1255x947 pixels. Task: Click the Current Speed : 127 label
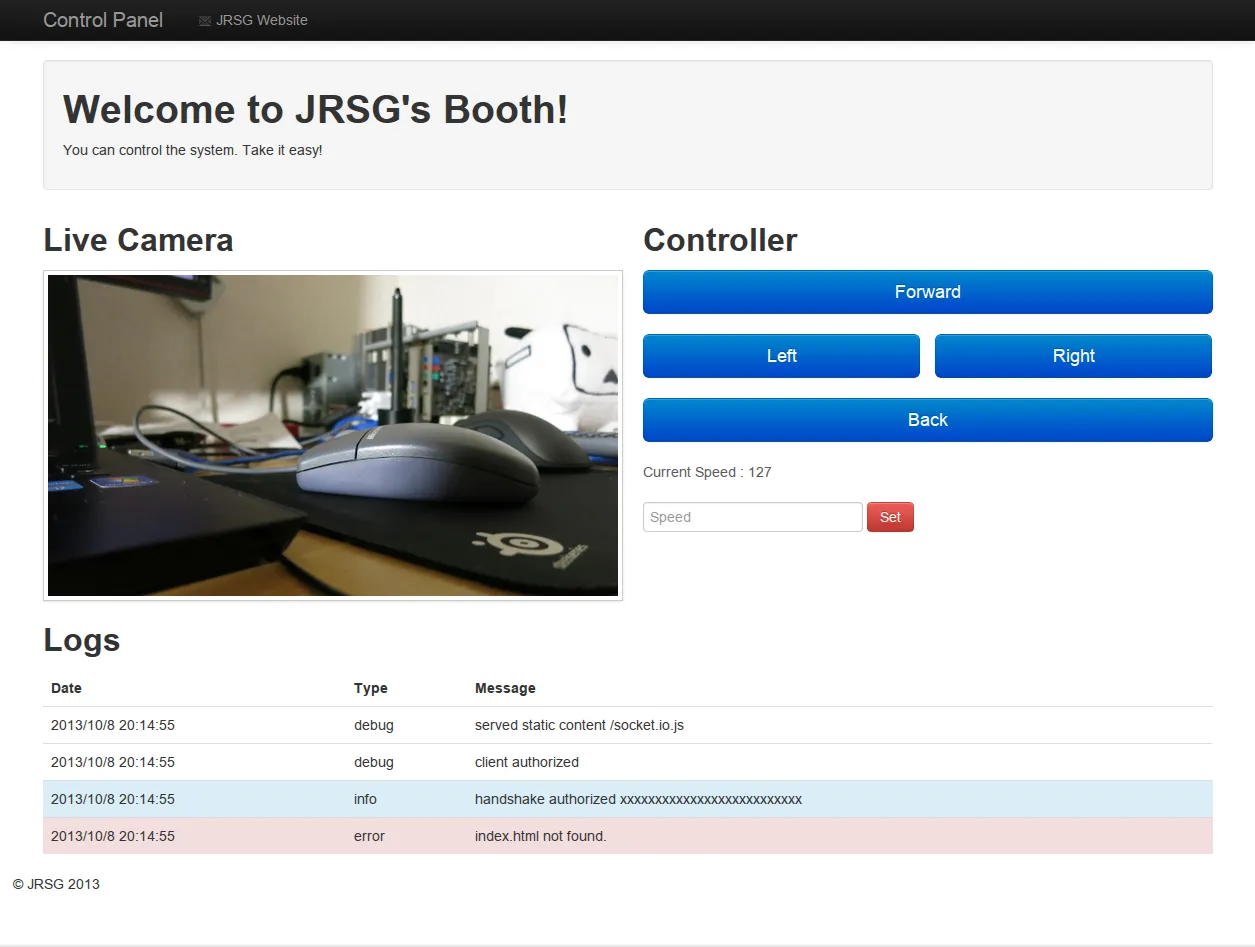point(707,472)
